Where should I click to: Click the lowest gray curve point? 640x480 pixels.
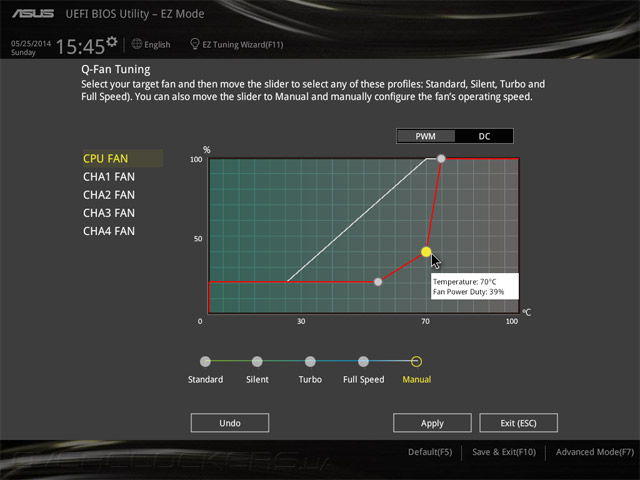pos(378,282)
